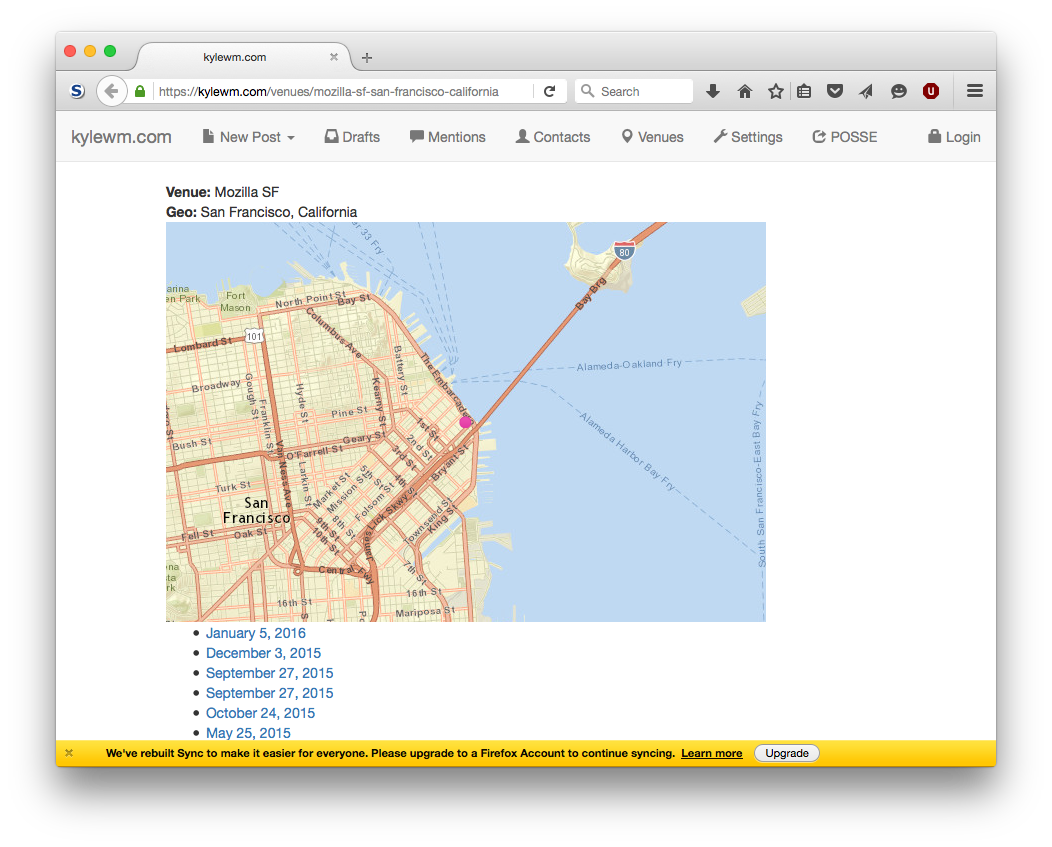Open the chat bubble Hello icon
Screen dimensions: 1052x847
tap(898, 91)
